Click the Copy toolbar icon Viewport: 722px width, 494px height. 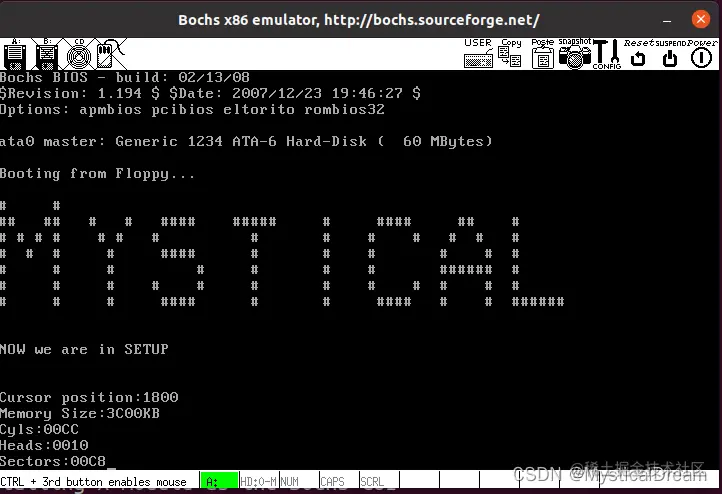tap(510, 53)
